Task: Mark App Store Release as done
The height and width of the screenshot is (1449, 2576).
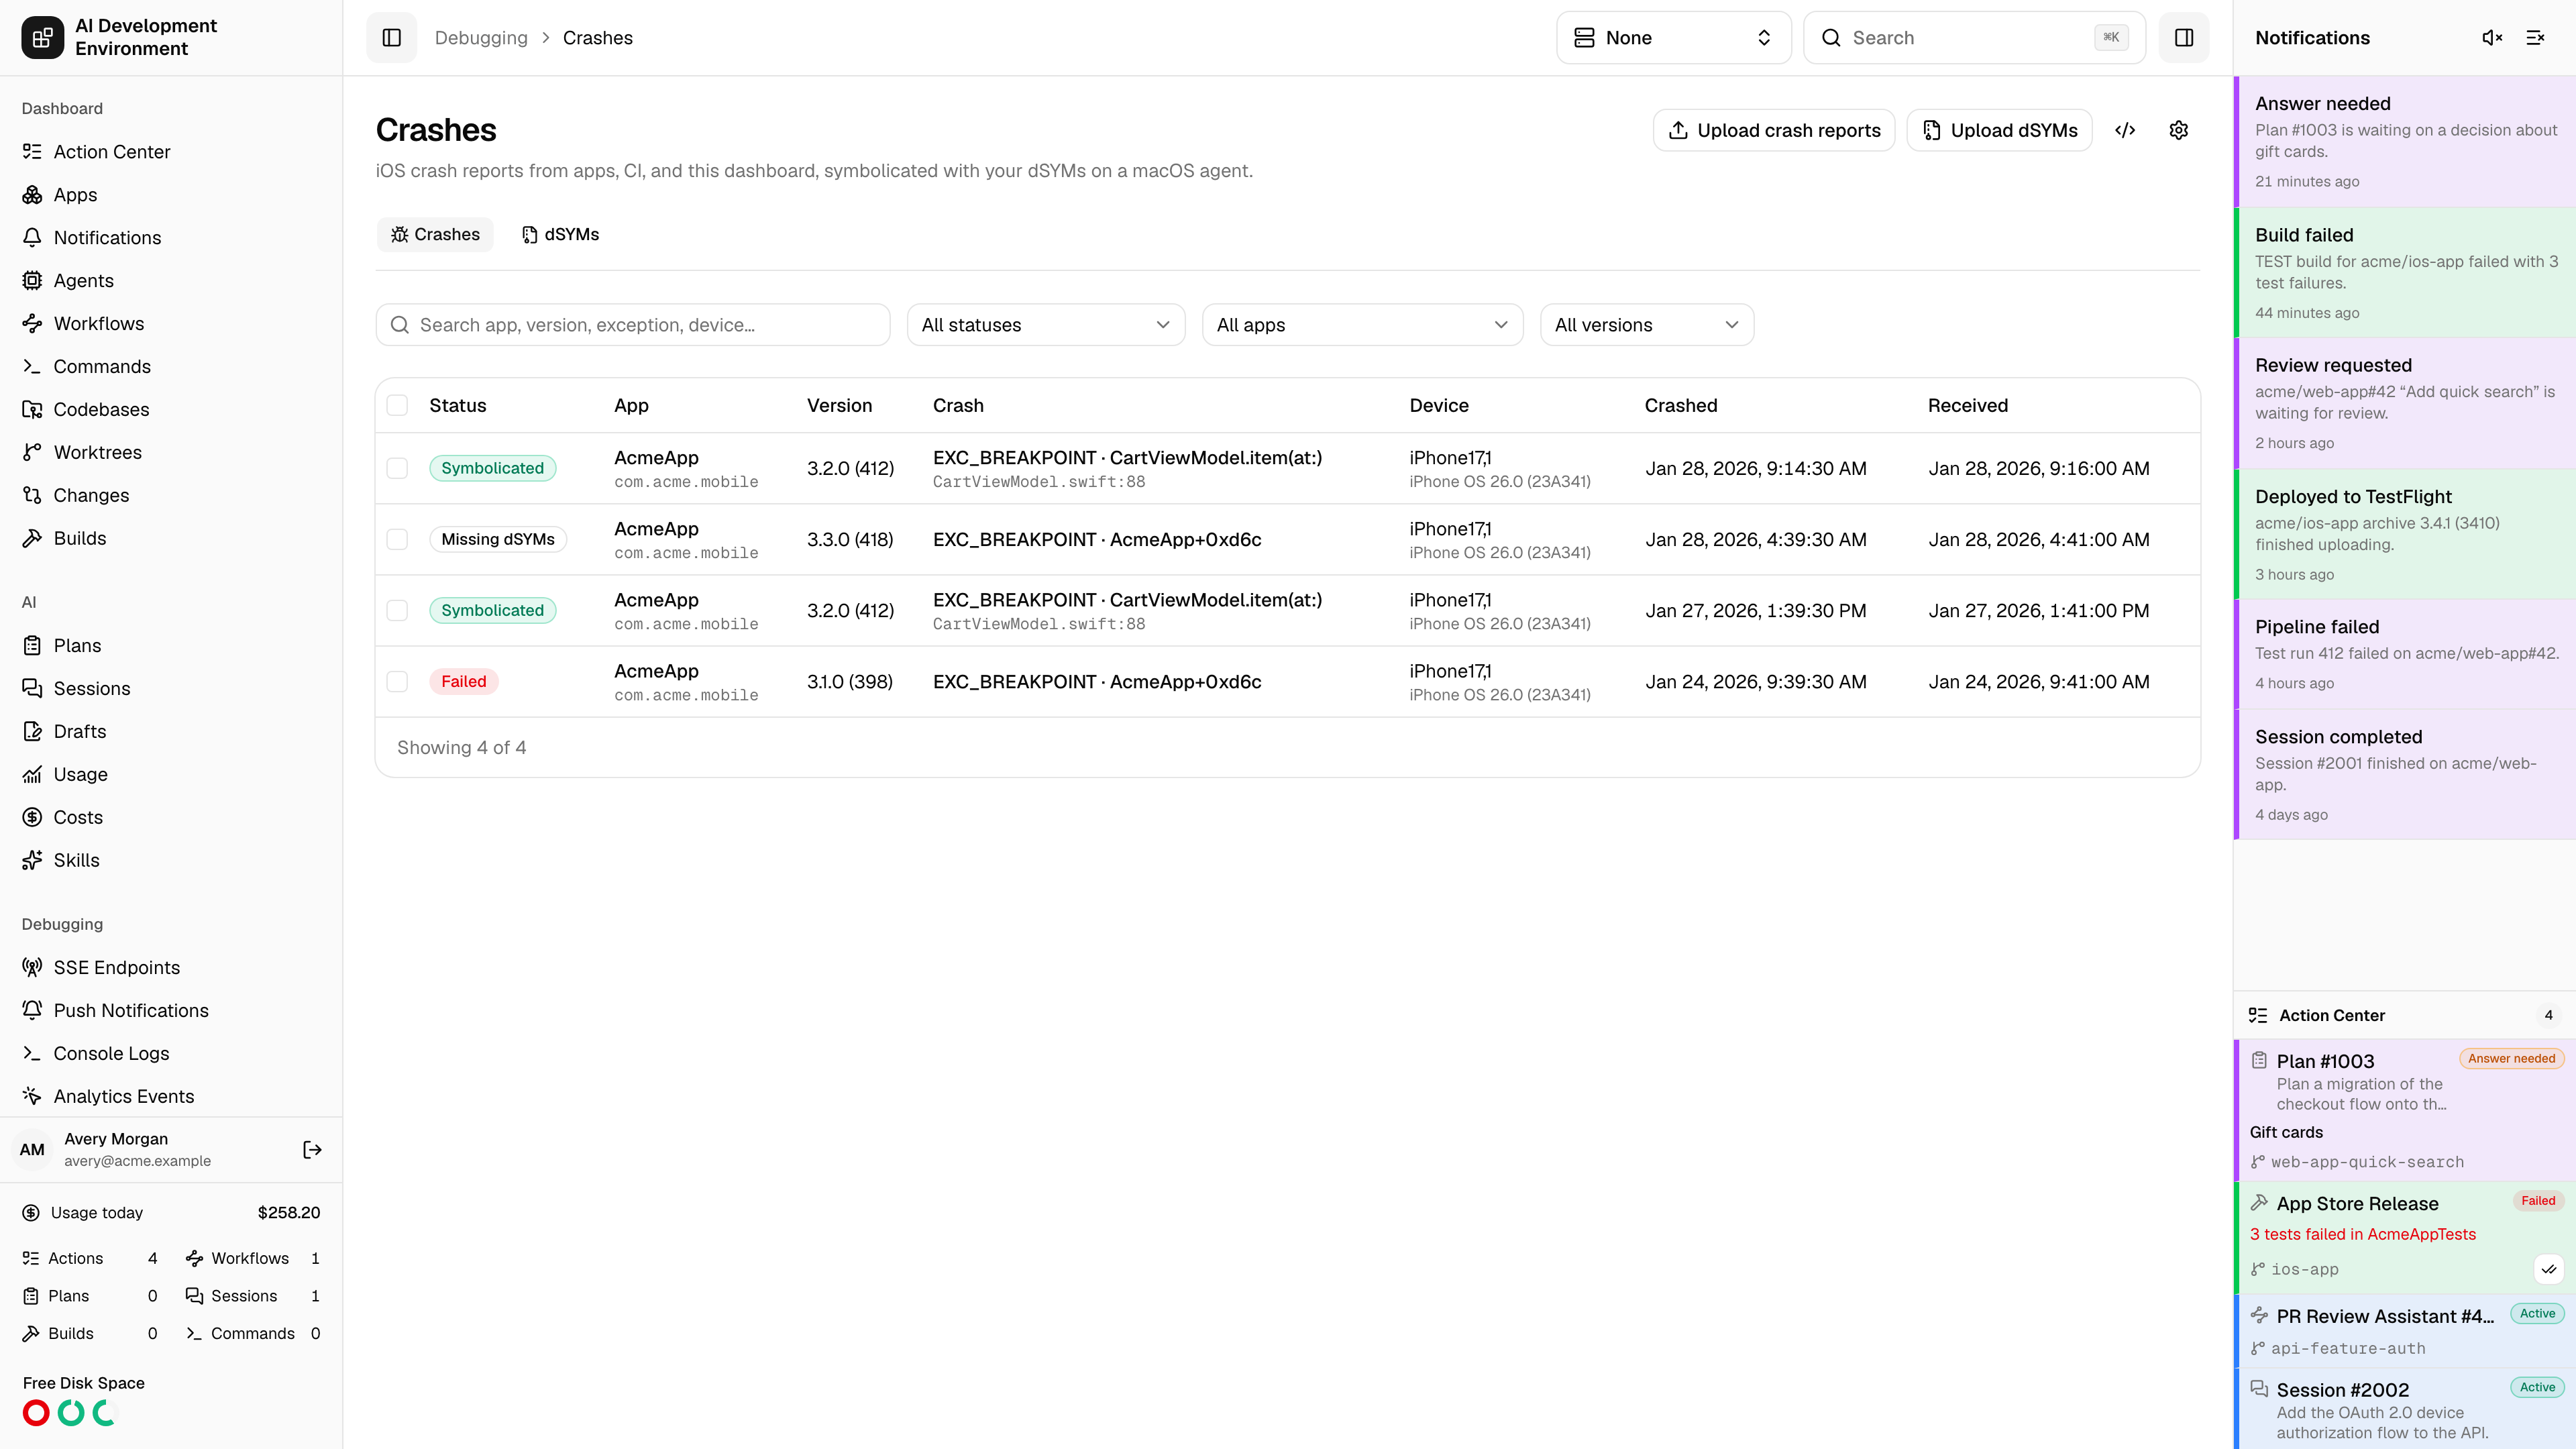Action: click(2549, 1269)
